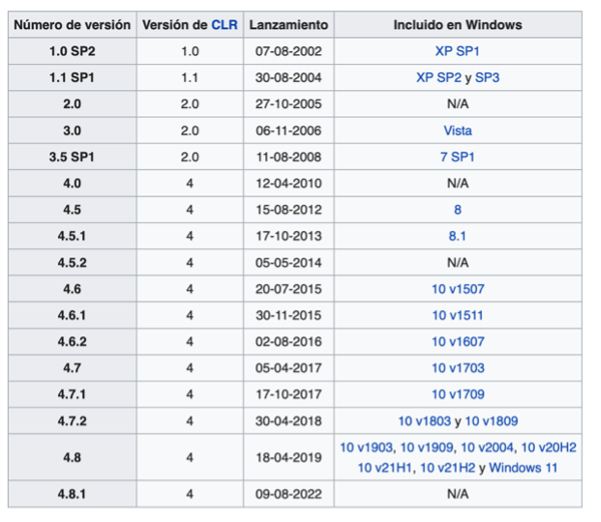Click the Windows 8 link
This screenshot has height=522, width=601.
click(x=458, y=210)
